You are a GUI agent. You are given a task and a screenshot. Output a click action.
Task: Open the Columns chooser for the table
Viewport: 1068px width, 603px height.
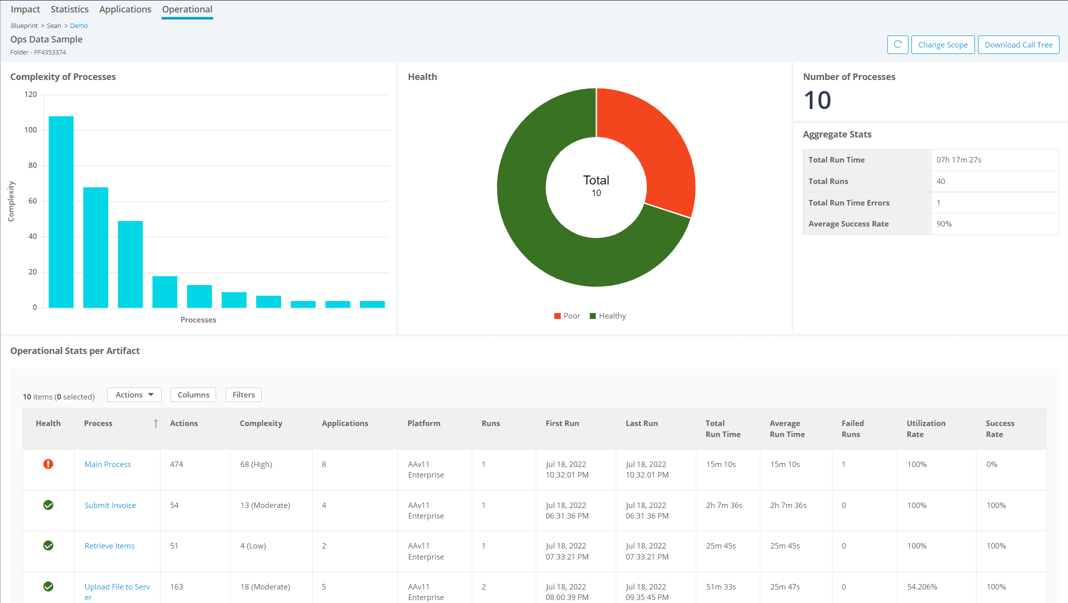(x=193, y=394)
